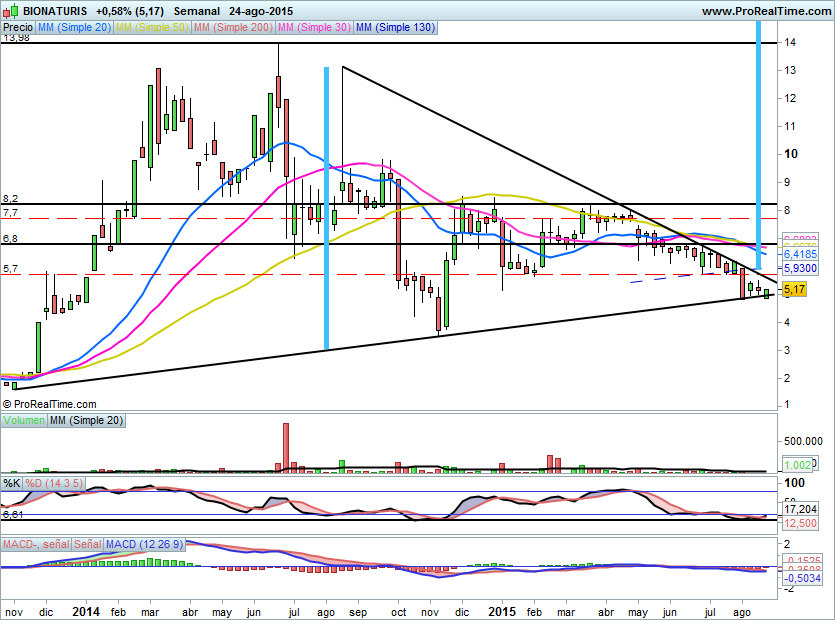Screen dimensions: 835x620
Task: Select the %K stochastic label
Action: click(12, 483)
